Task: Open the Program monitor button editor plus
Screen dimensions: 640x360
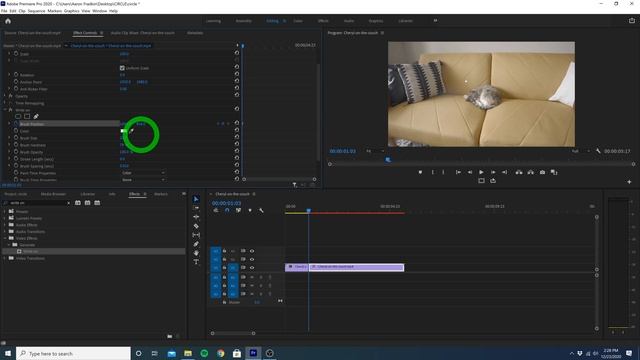Action: 629,182
